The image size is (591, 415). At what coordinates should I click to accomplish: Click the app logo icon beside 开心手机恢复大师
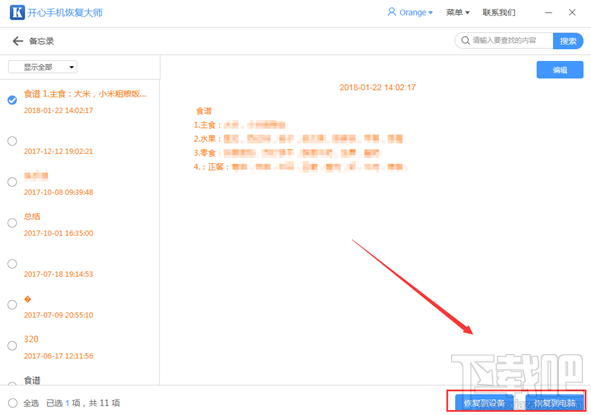coord(17,12)
